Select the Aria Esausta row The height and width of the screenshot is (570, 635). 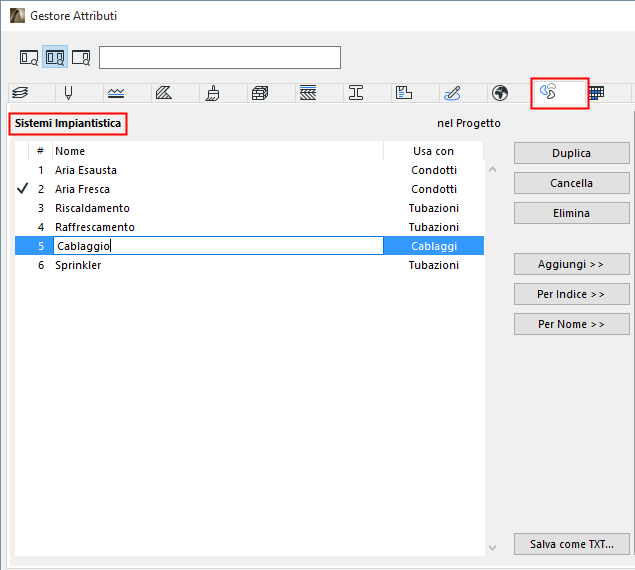coord(249,170)
